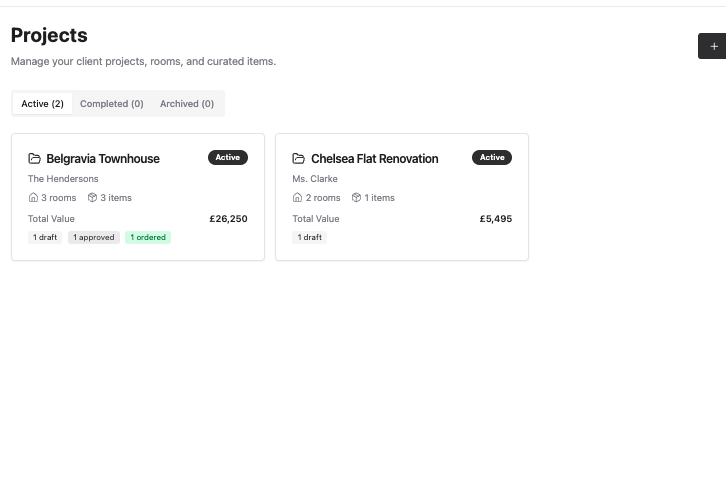Click the 1 draft tag on Chelsea Flat
726x481 pixels.
(310, 238)
